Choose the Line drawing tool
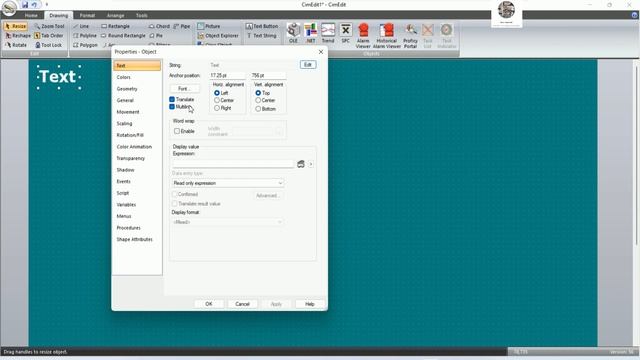This screenshot has height=360, width=640. (81, 26)
